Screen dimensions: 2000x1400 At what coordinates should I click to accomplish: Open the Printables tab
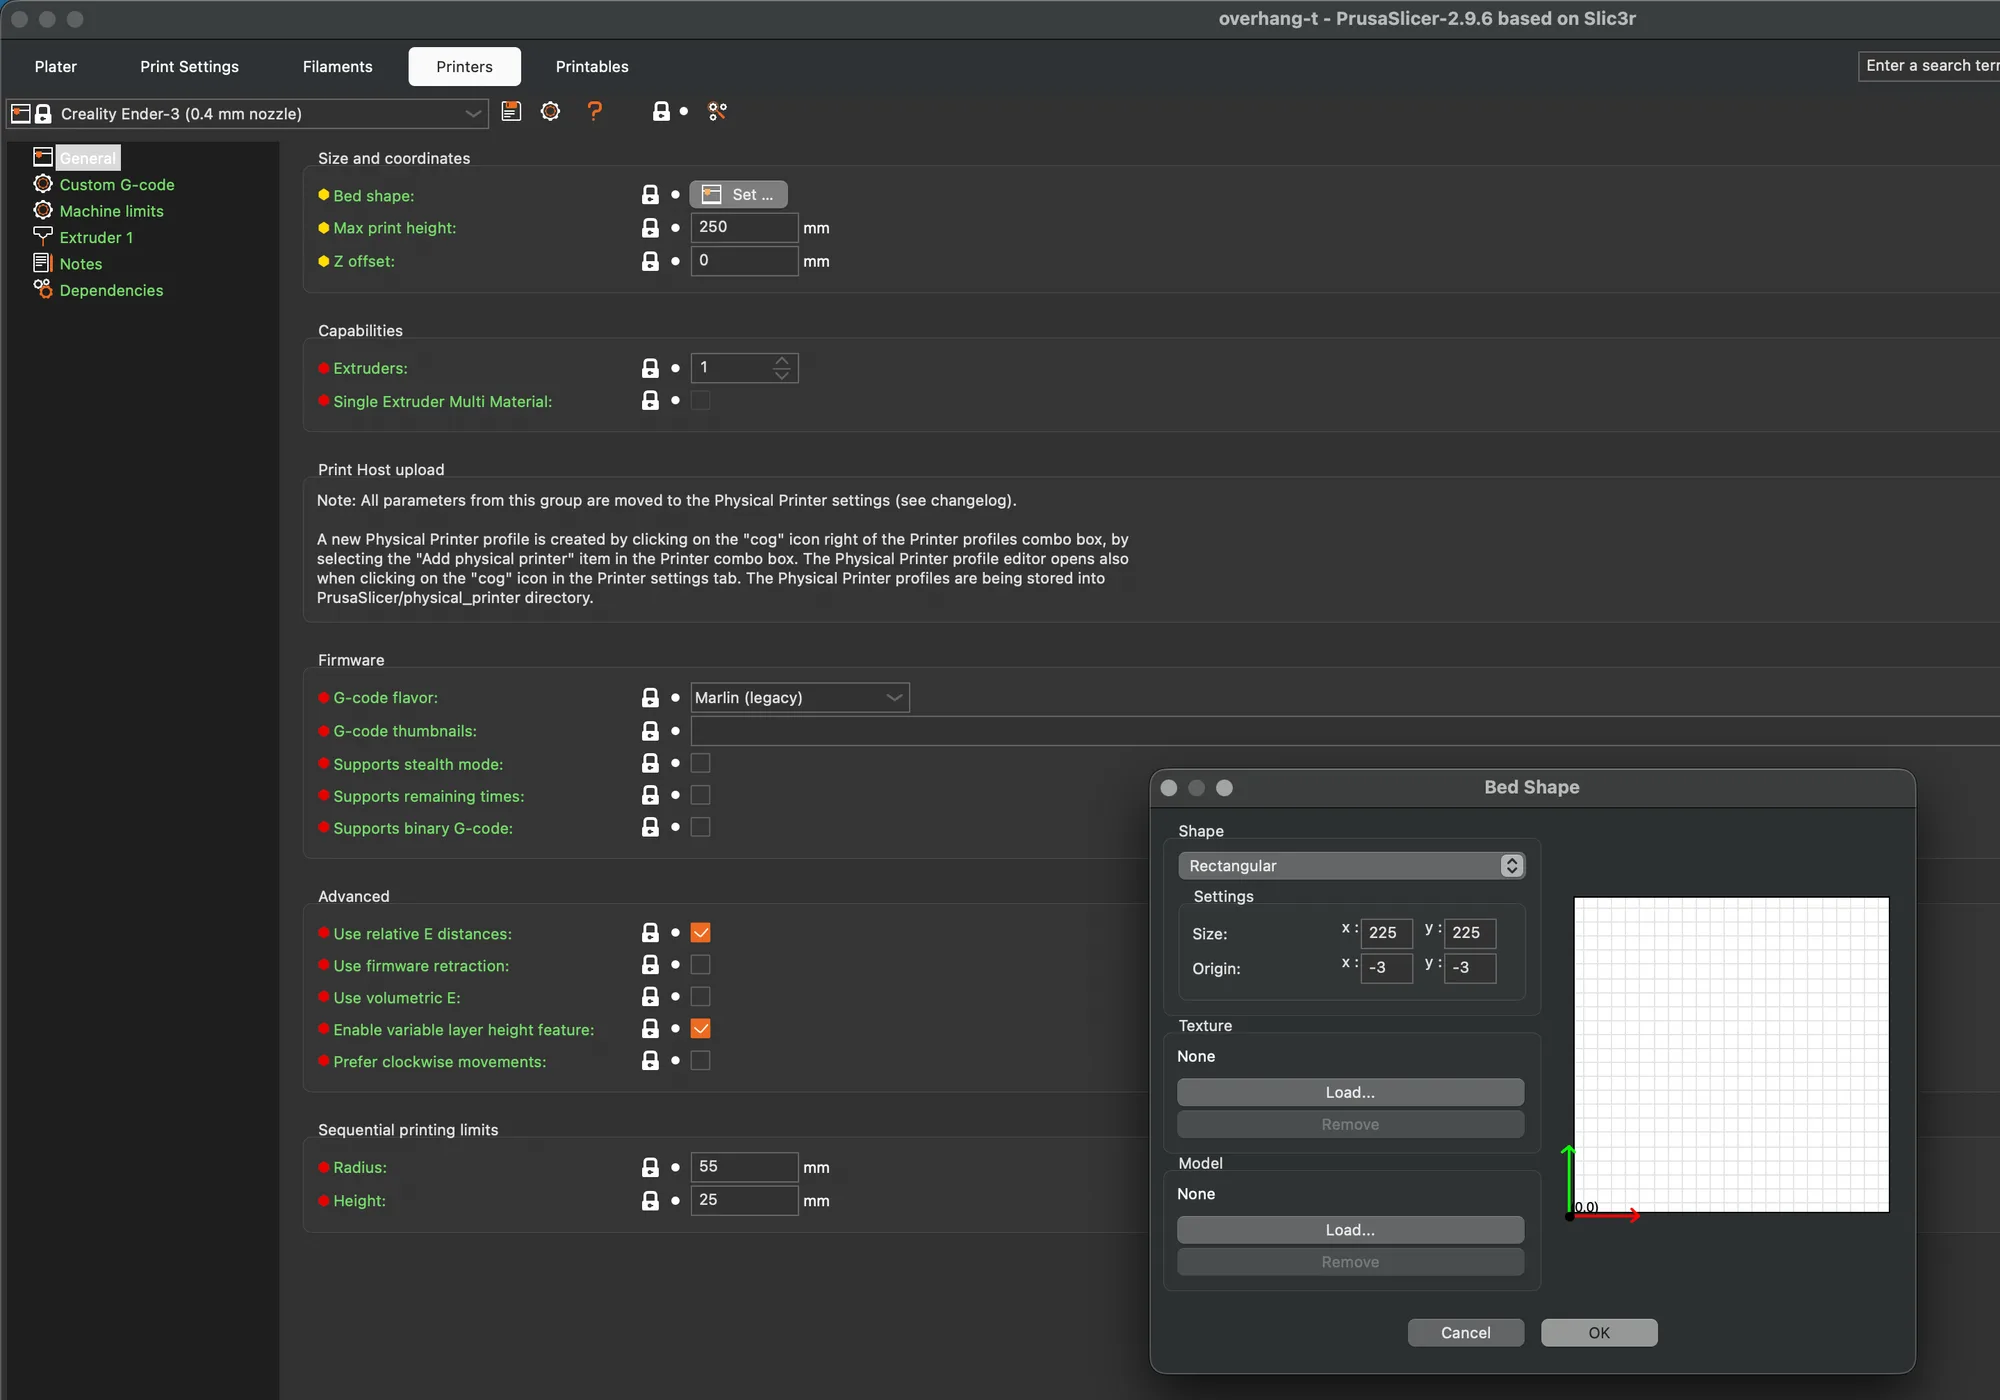click(592, 66)
